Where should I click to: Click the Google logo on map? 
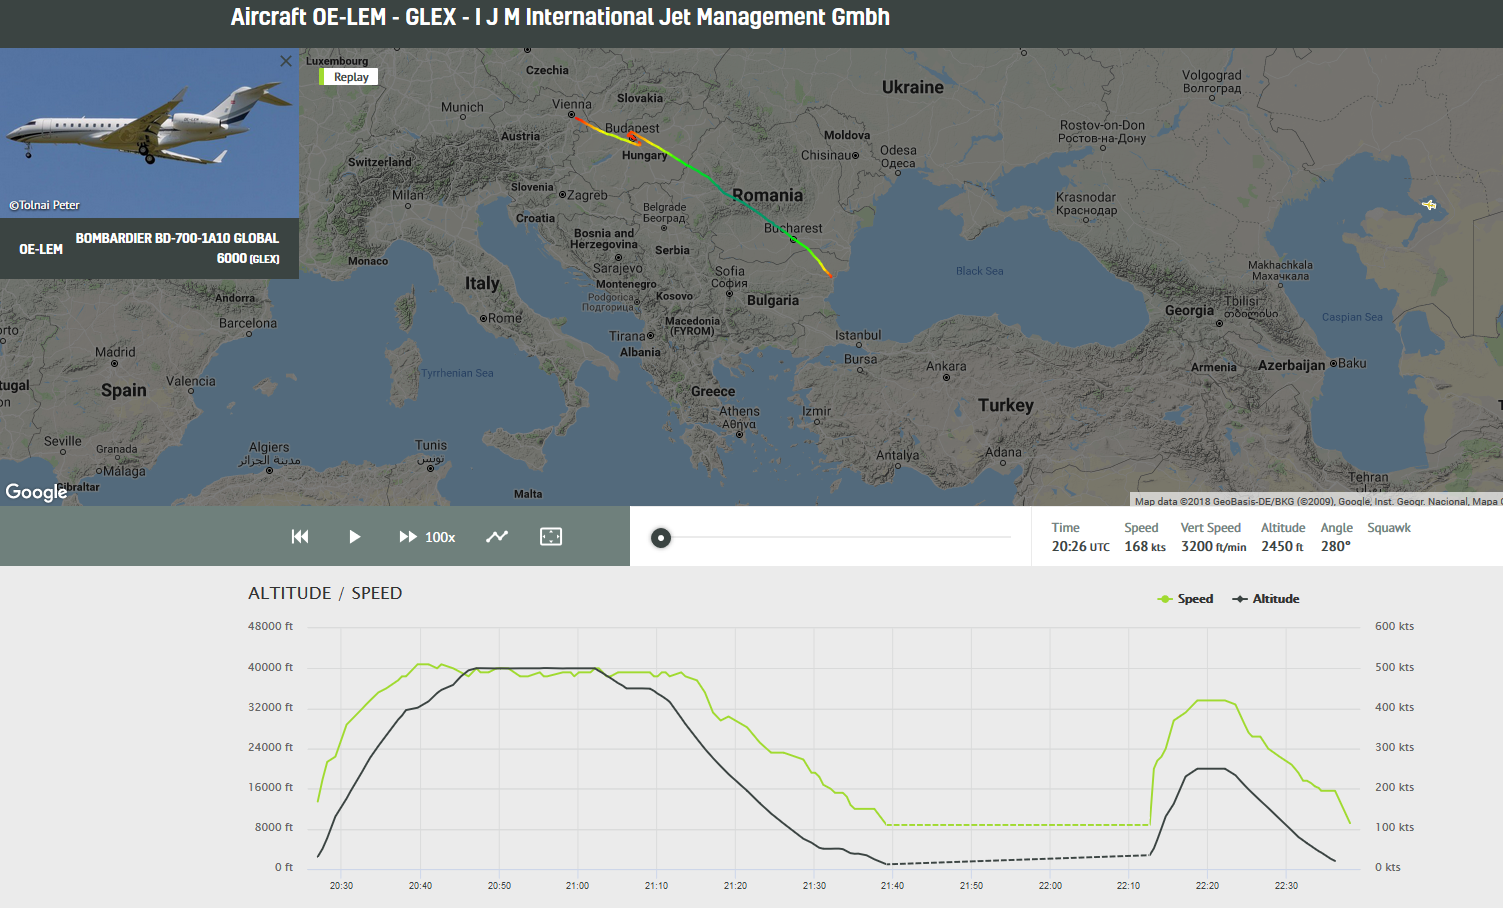click(36, 491)
